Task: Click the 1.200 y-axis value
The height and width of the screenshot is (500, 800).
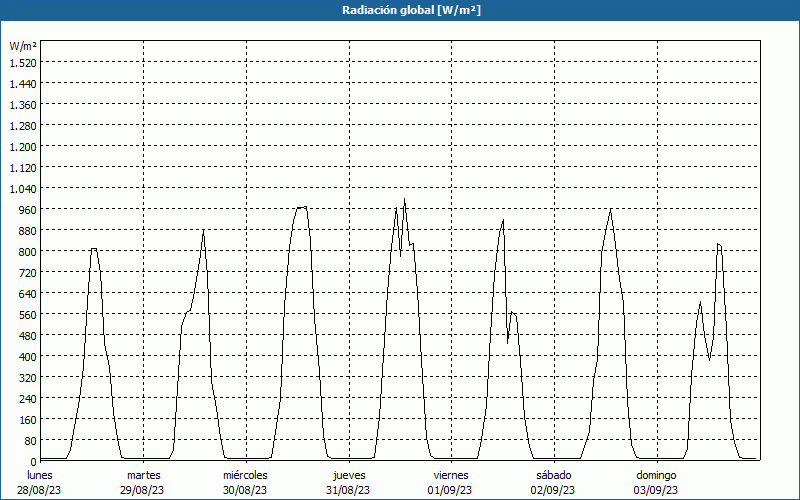Action: (x=23, y=146)
